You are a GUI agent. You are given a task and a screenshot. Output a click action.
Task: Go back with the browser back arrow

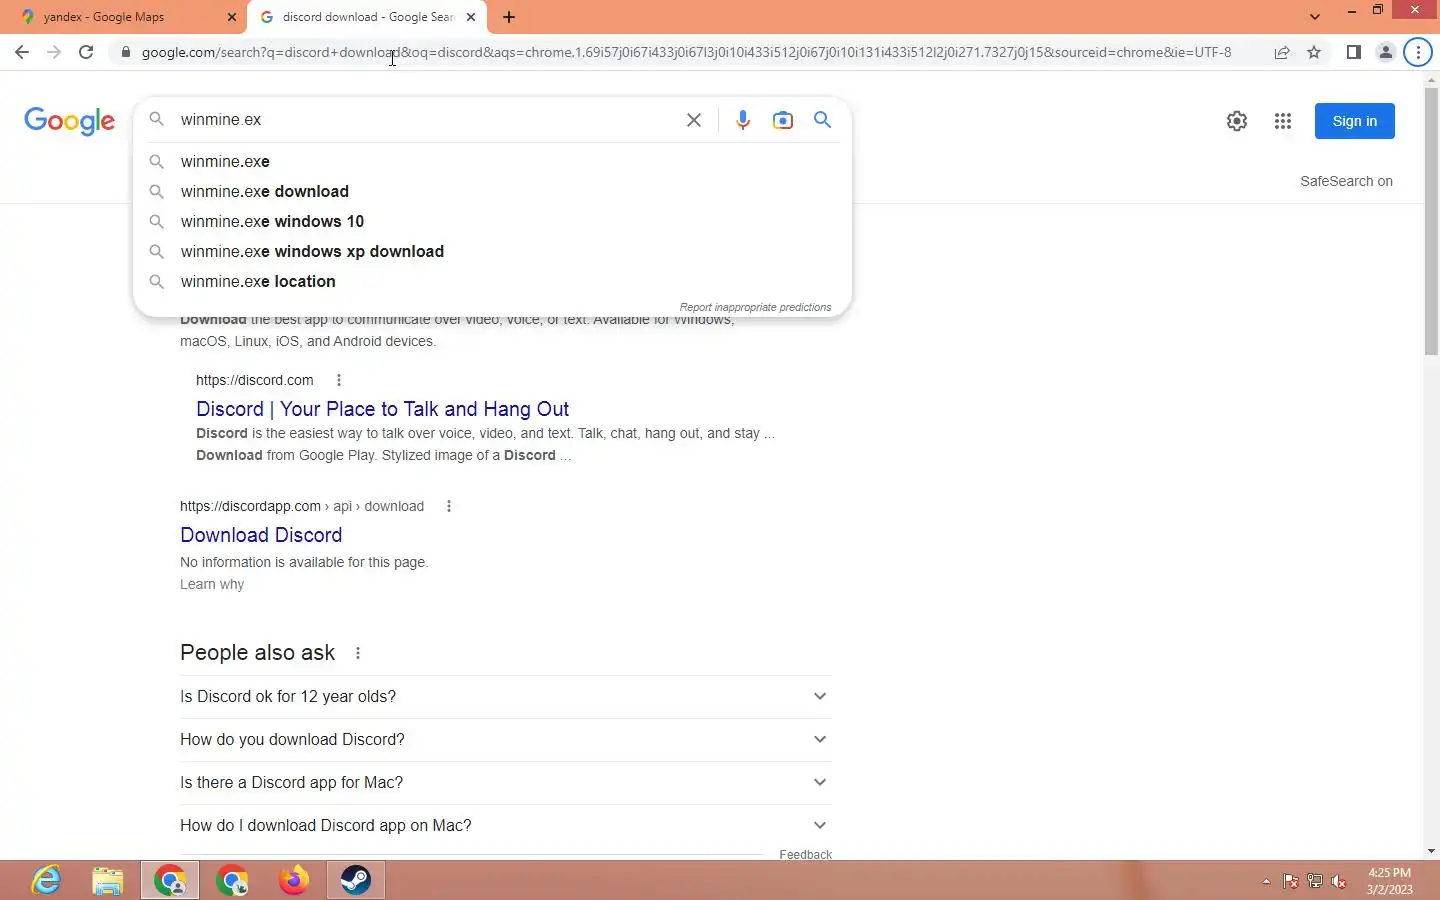(x=22, y=52)
